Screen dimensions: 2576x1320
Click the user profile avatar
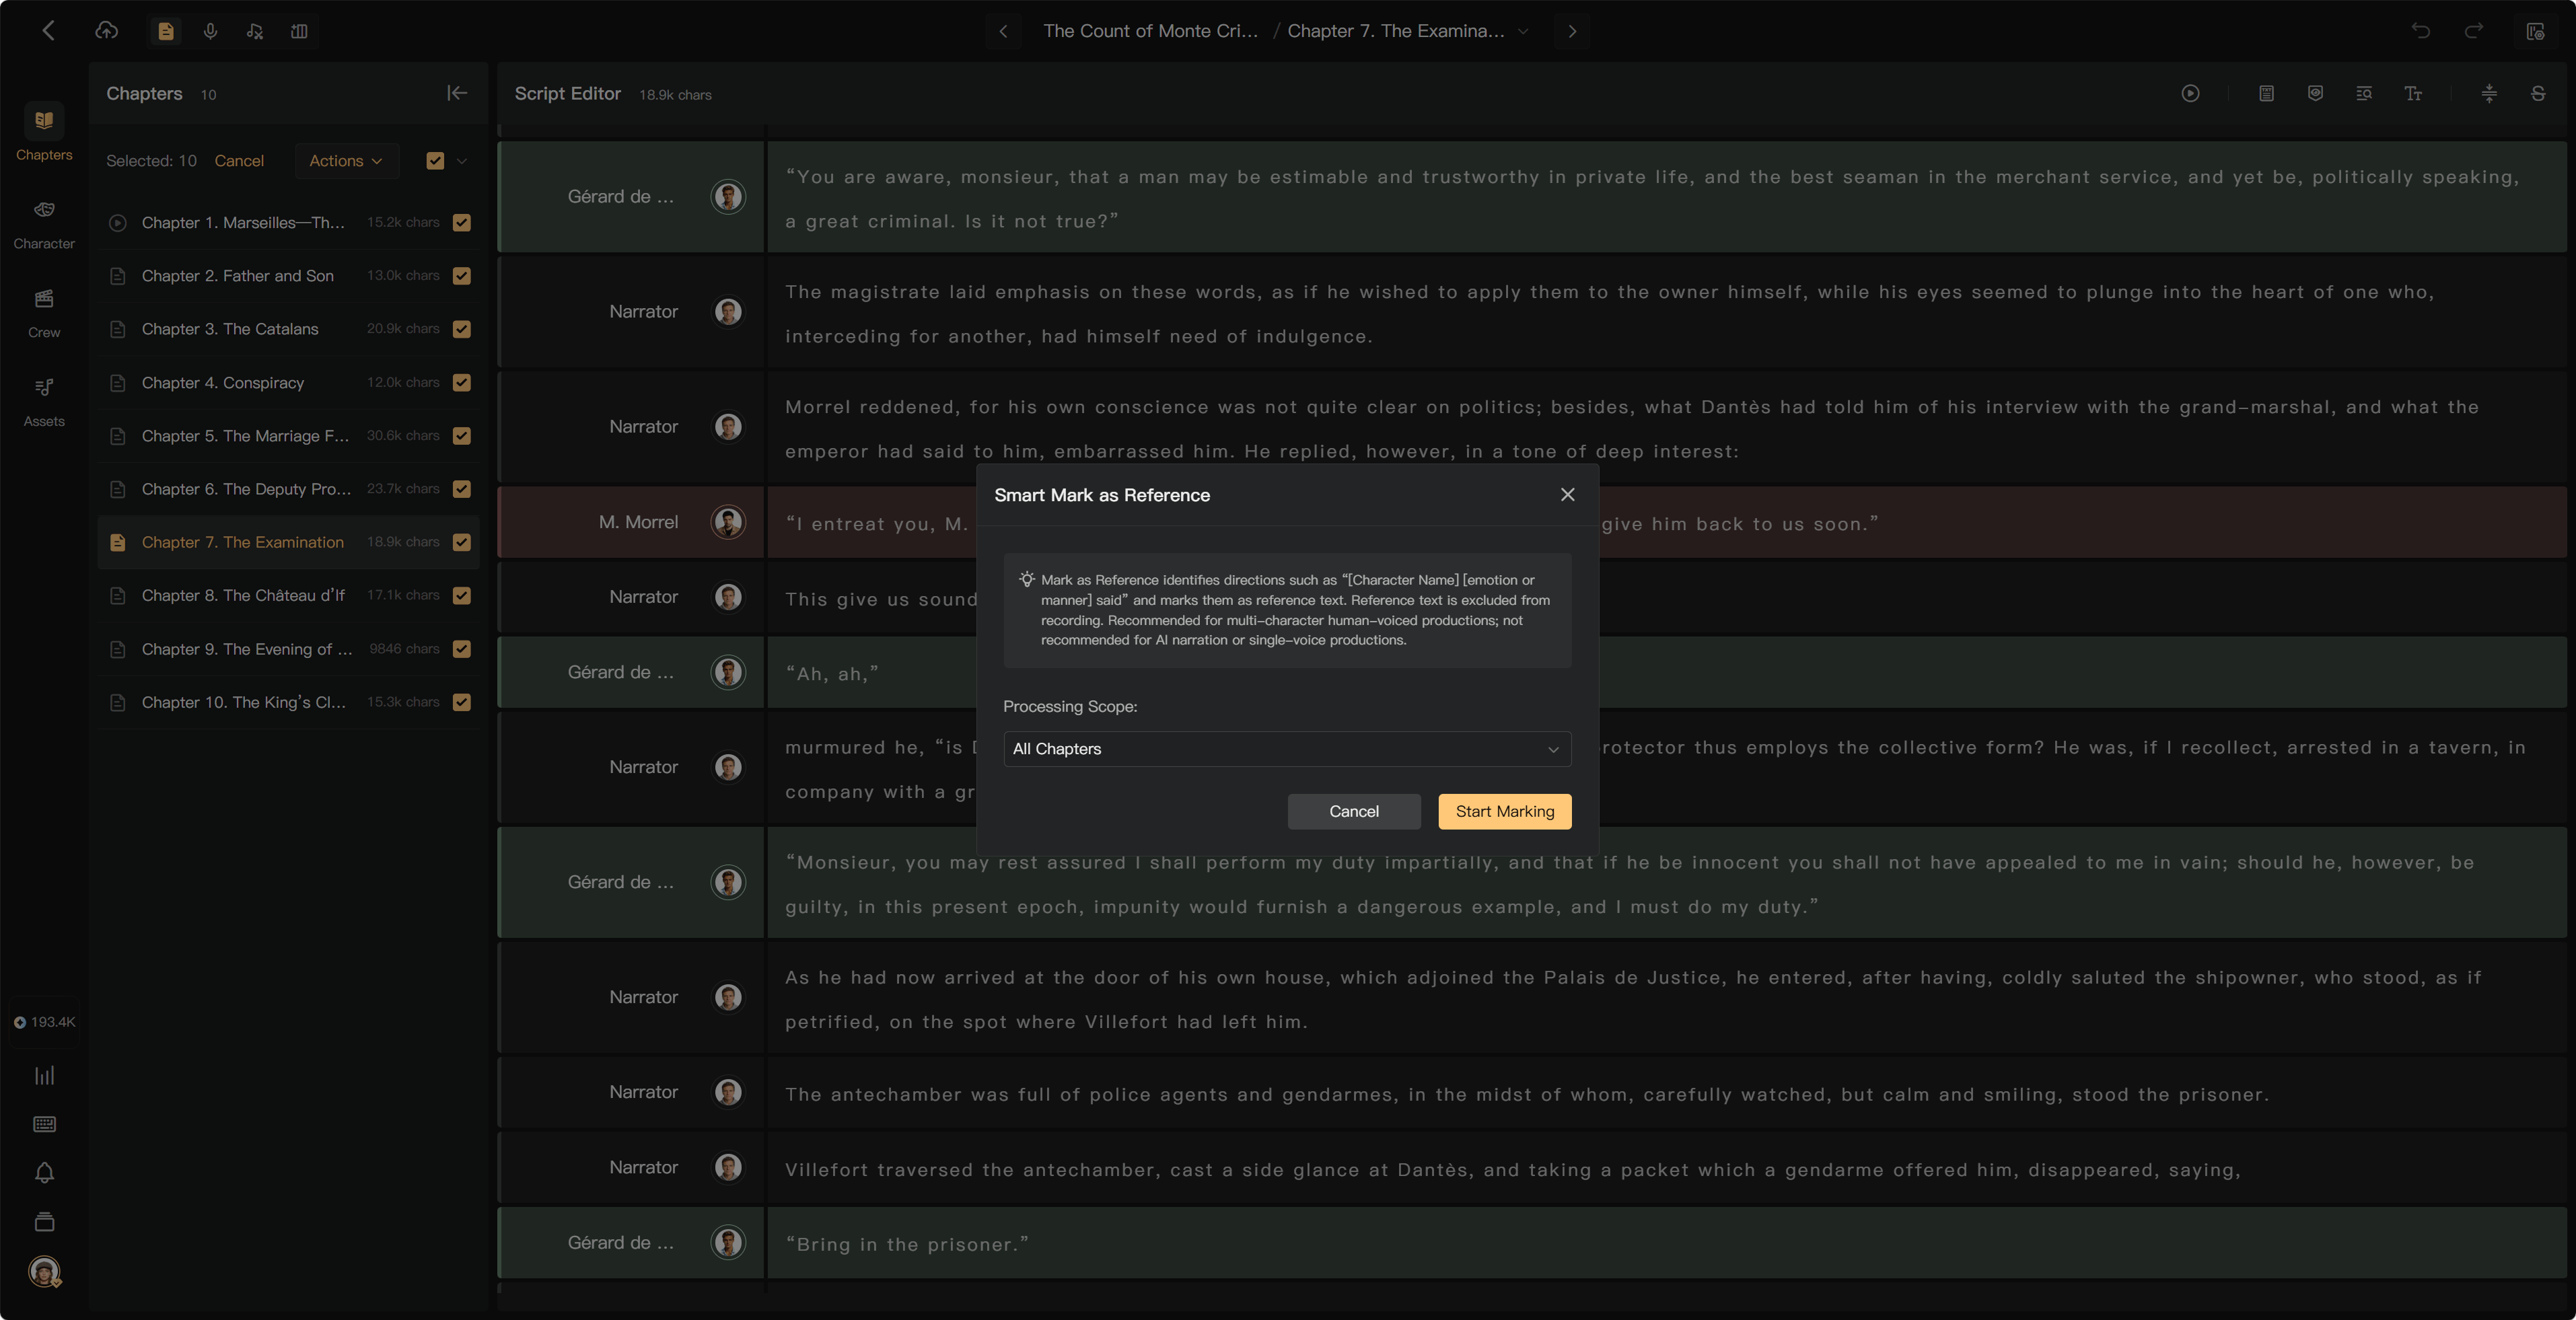(44, 1271)
